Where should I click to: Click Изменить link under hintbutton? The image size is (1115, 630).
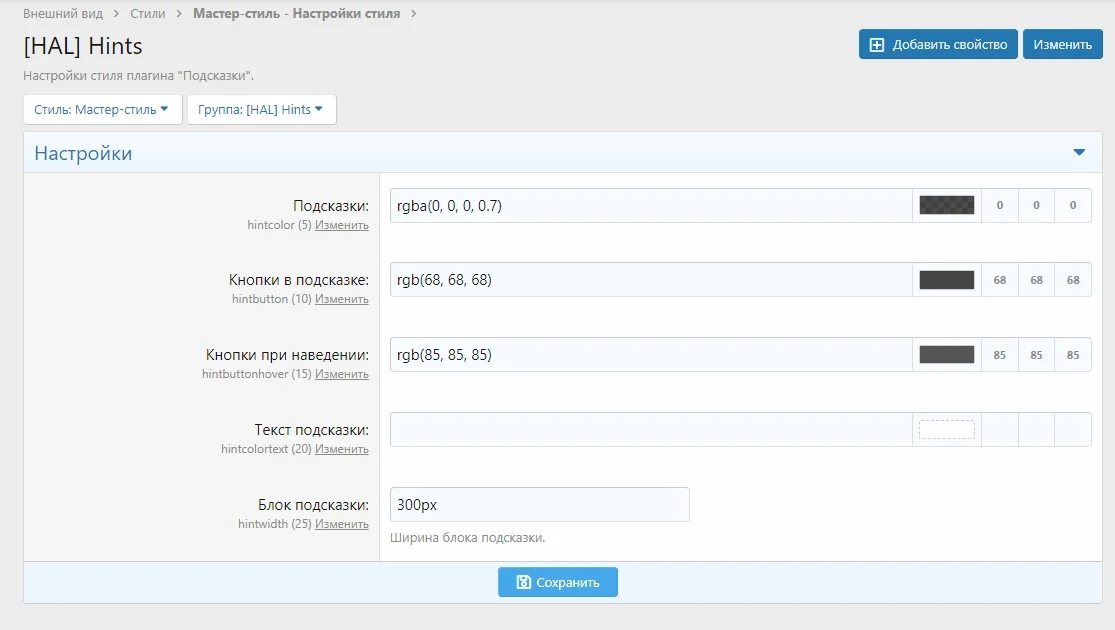[342, 299]
